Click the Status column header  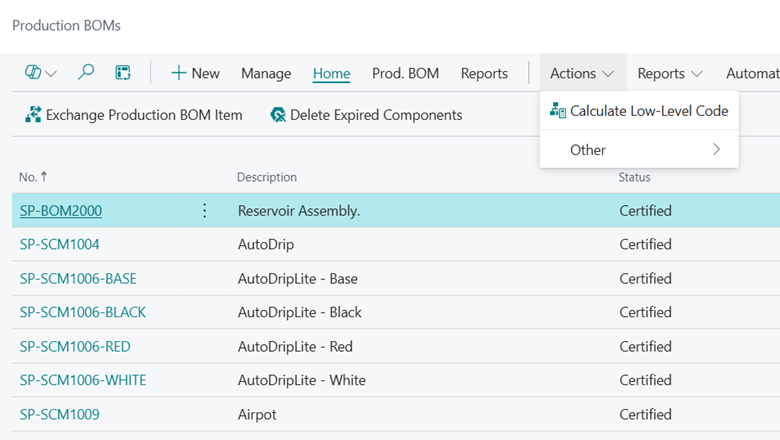634,177
